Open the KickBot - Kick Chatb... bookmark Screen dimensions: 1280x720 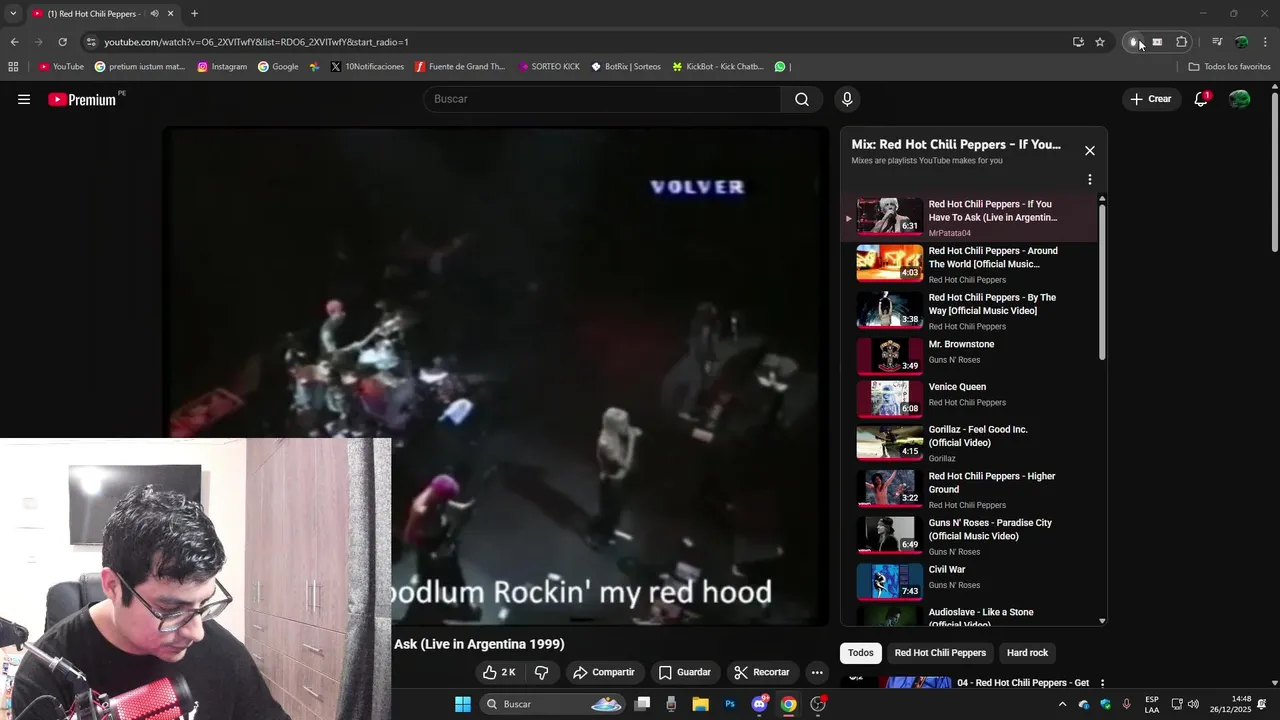(718, 67)
